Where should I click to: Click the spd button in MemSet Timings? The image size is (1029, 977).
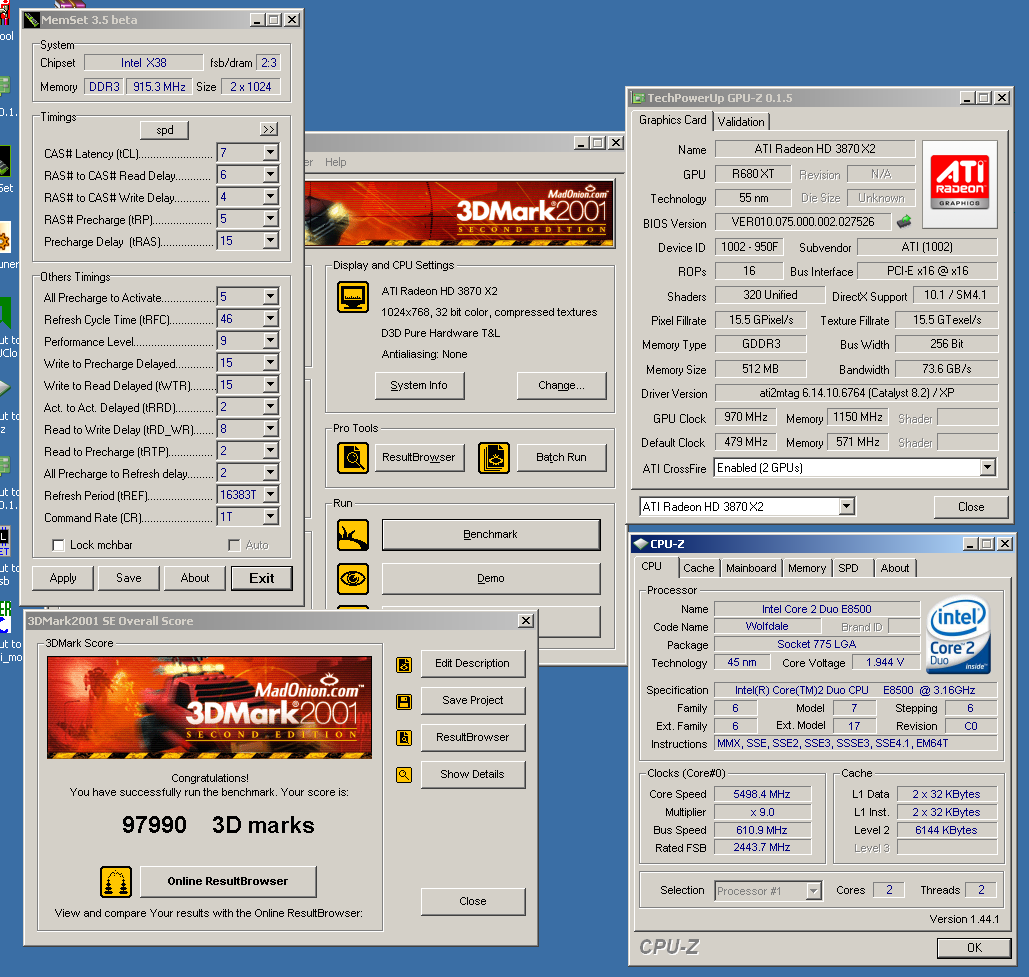[x=165, y=130]
